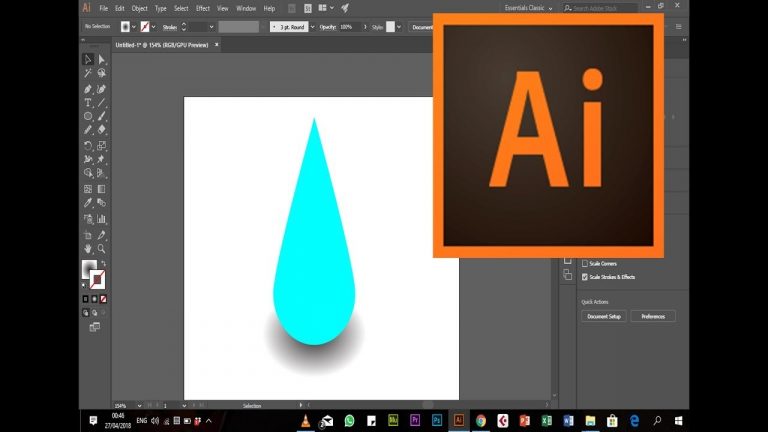Open the 3 pt. Round brush dropdown
768x432 pixels.
point(312,27)
